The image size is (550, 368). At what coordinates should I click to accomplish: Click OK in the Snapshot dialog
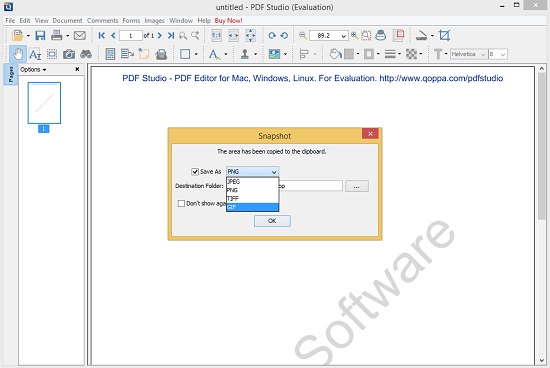272,221
